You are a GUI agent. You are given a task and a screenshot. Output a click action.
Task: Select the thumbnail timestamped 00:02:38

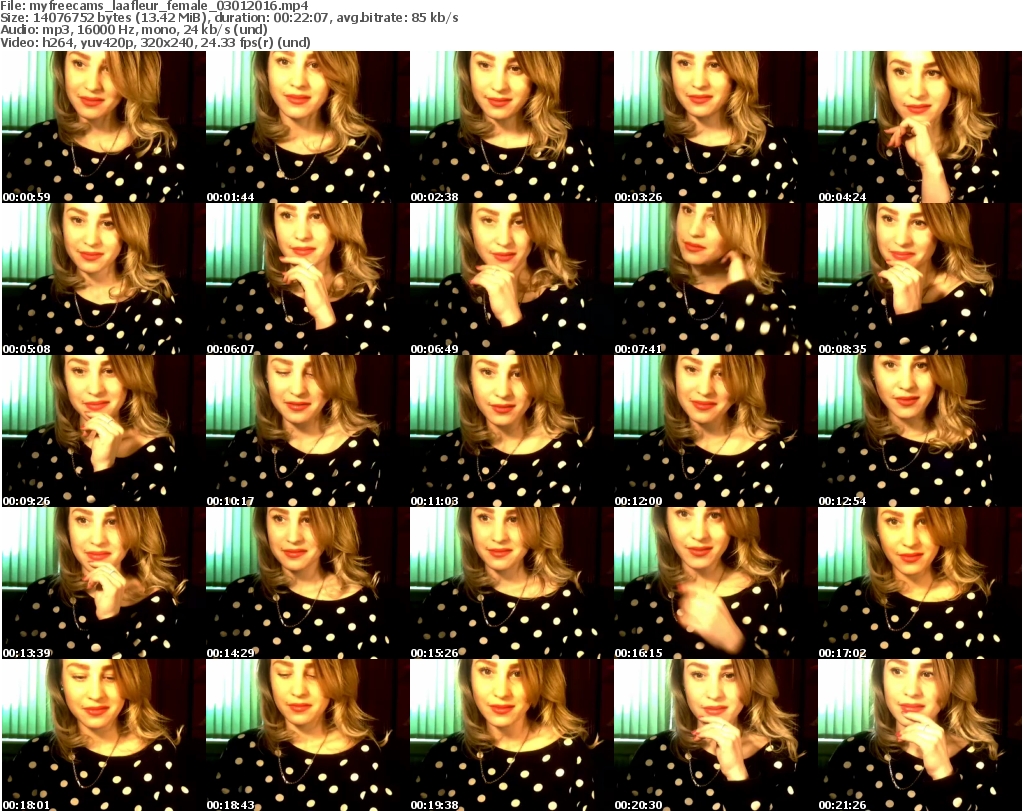tap(512, 127)
